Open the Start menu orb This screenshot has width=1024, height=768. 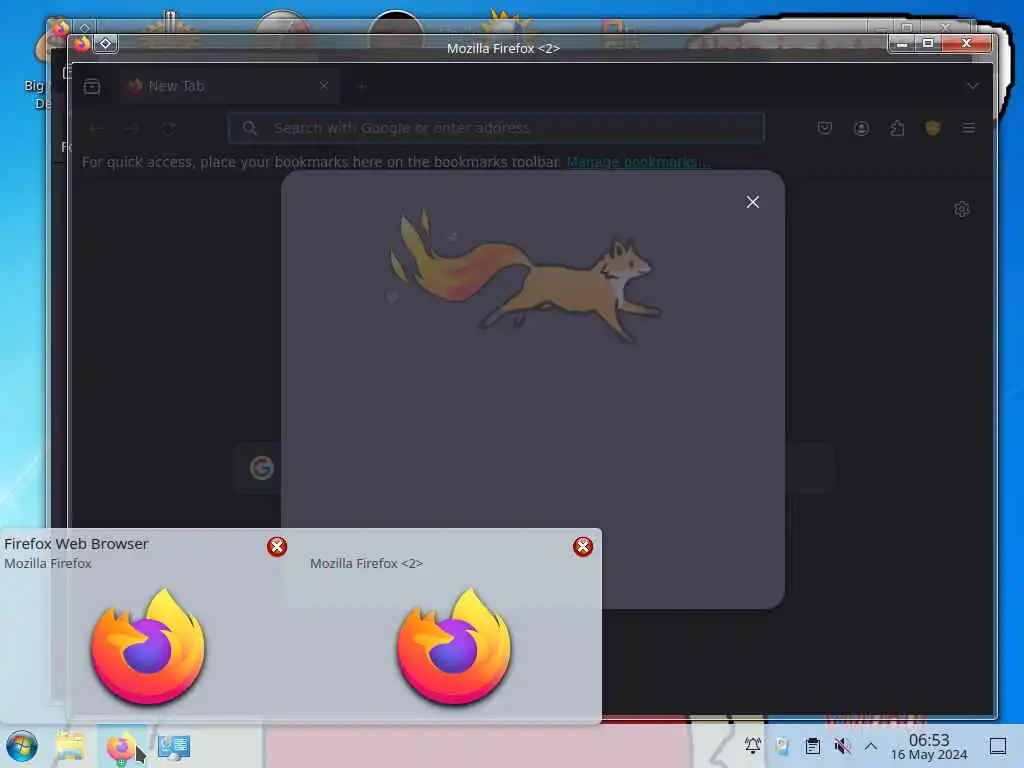tap(22, 746)
